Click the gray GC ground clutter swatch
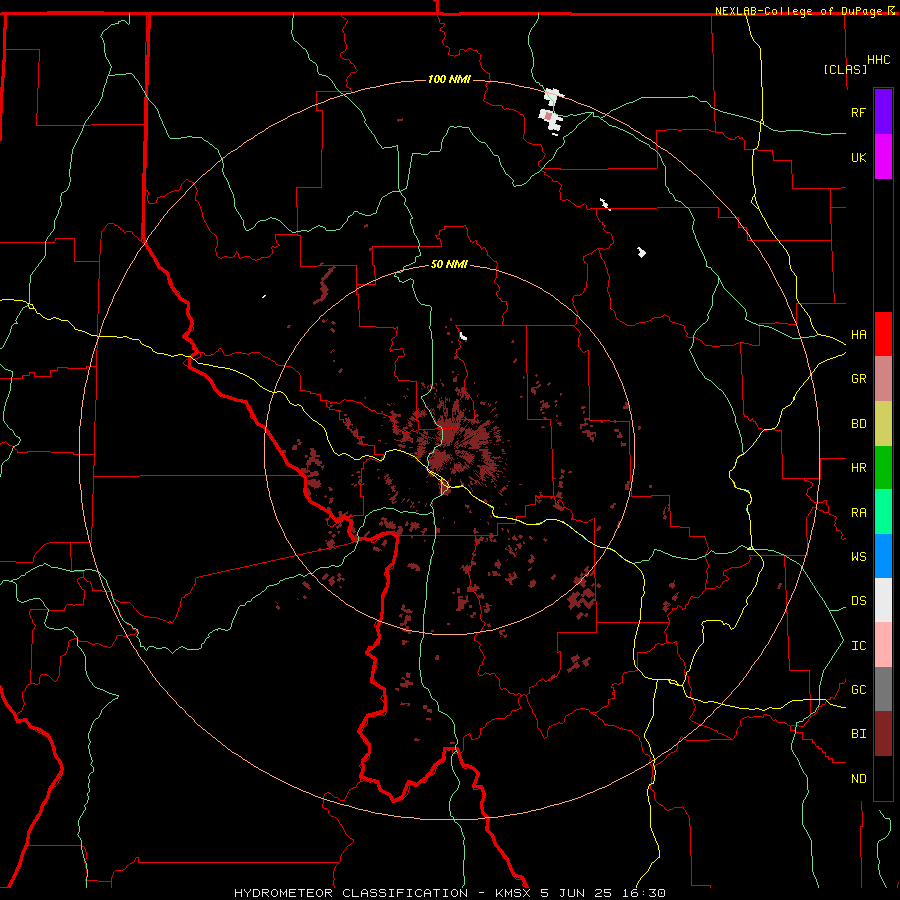The width and height of the screenshot is (900, 900). pyautogui.click(x=883, y=689)
